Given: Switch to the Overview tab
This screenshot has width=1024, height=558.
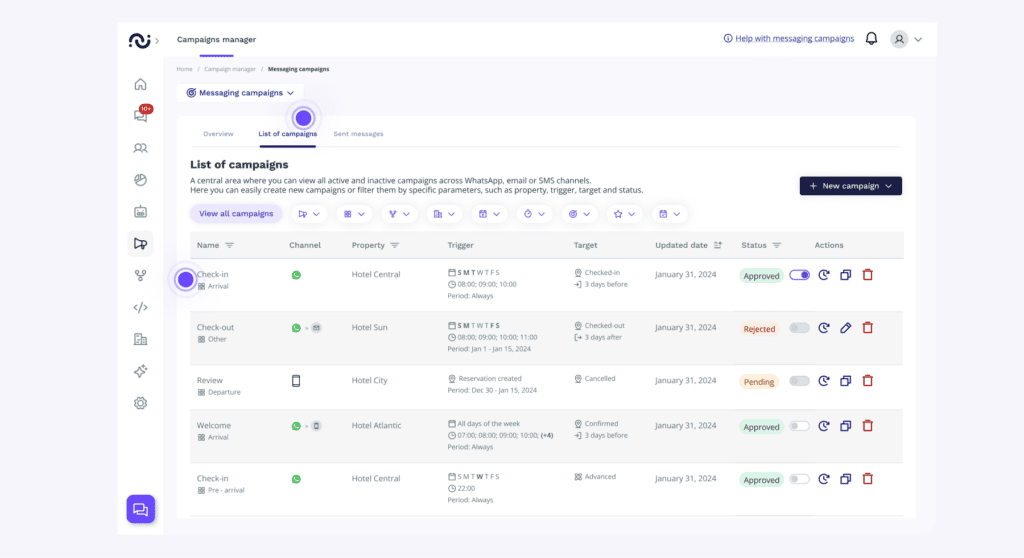Looking at the screenshot, I should 218,134.
